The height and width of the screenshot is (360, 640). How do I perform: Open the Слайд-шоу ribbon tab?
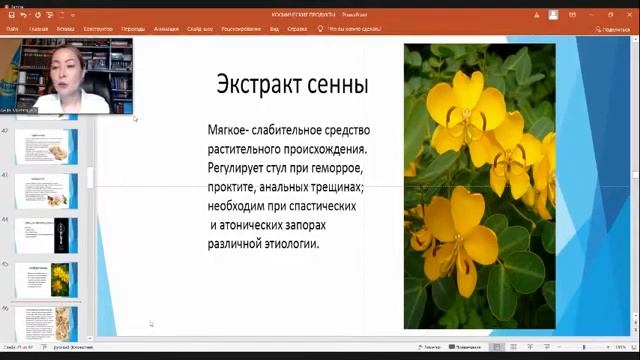click(x=200, y=29)
